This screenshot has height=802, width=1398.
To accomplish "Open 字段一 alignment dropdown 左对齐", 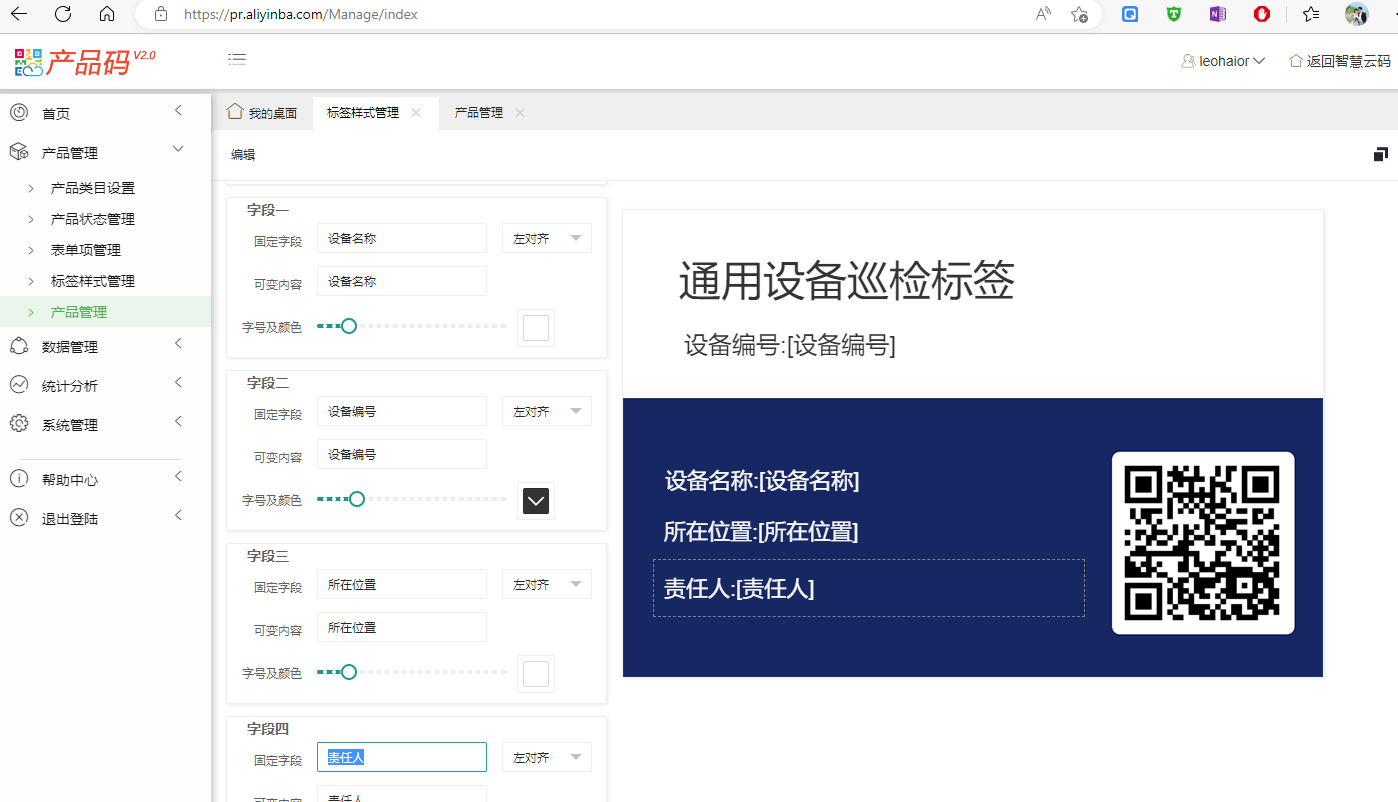I will (546, 239).
